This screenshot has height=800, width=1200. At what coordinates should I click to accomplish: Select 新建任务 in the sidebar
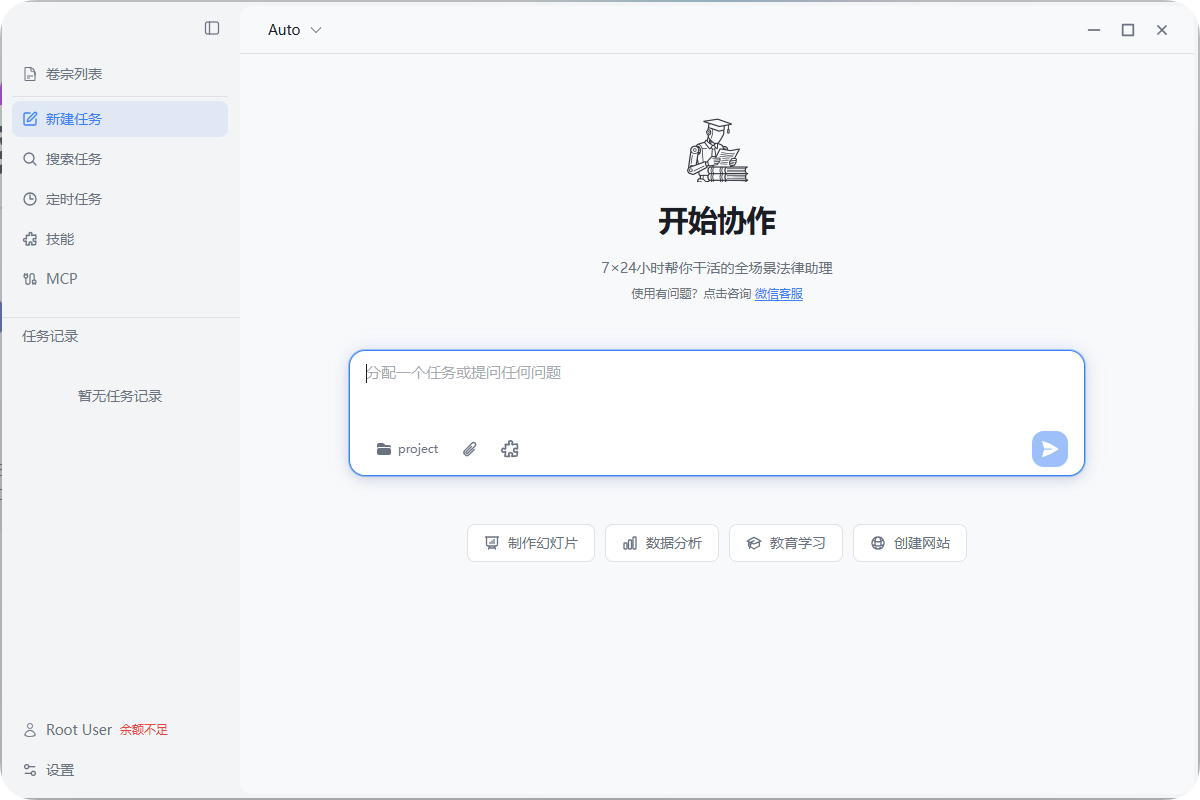(73, 119)
